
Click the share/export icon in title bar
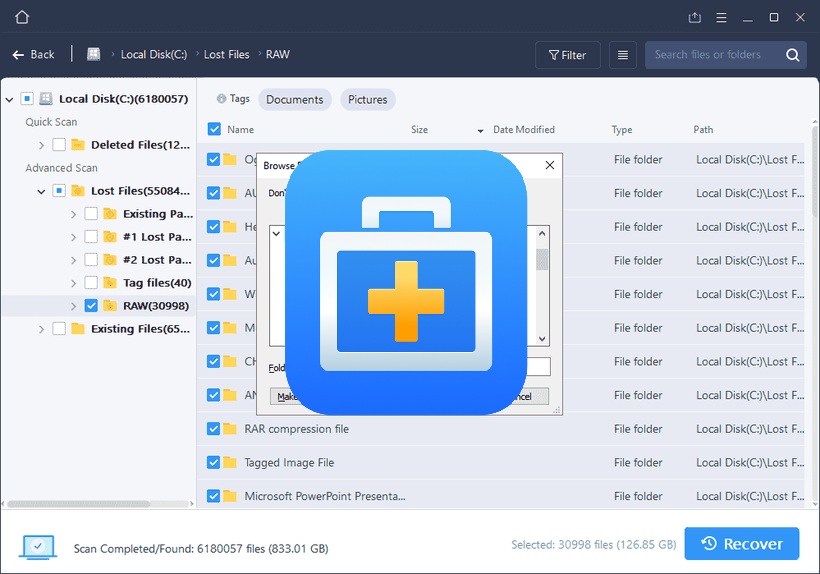point(695,17)
